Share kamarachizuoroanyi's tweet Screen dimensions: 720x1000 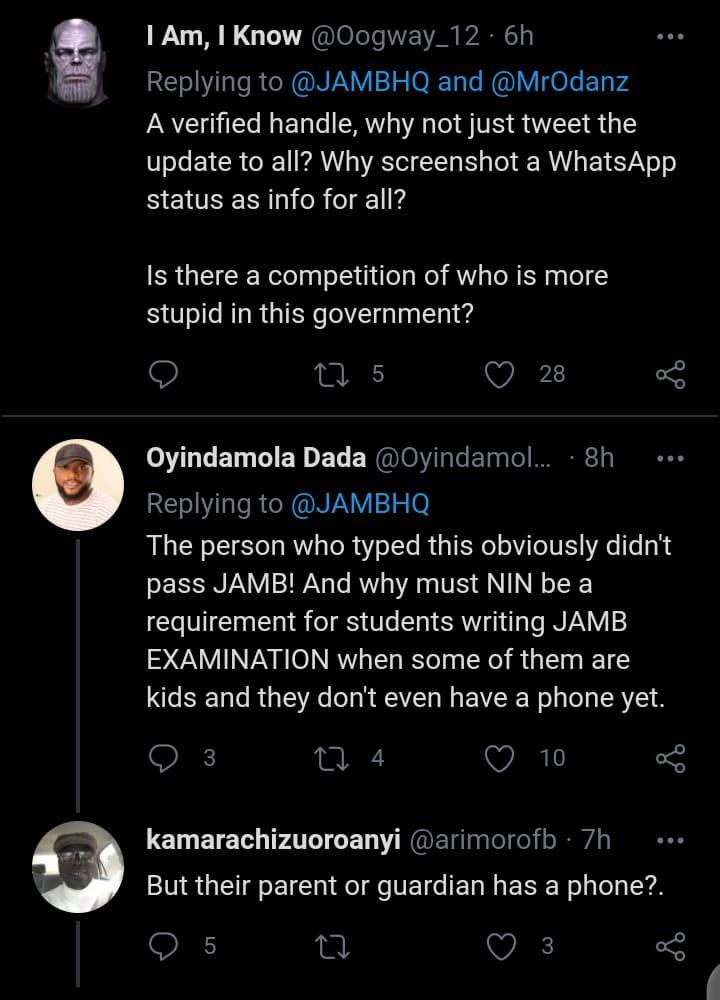click(670, 947)
